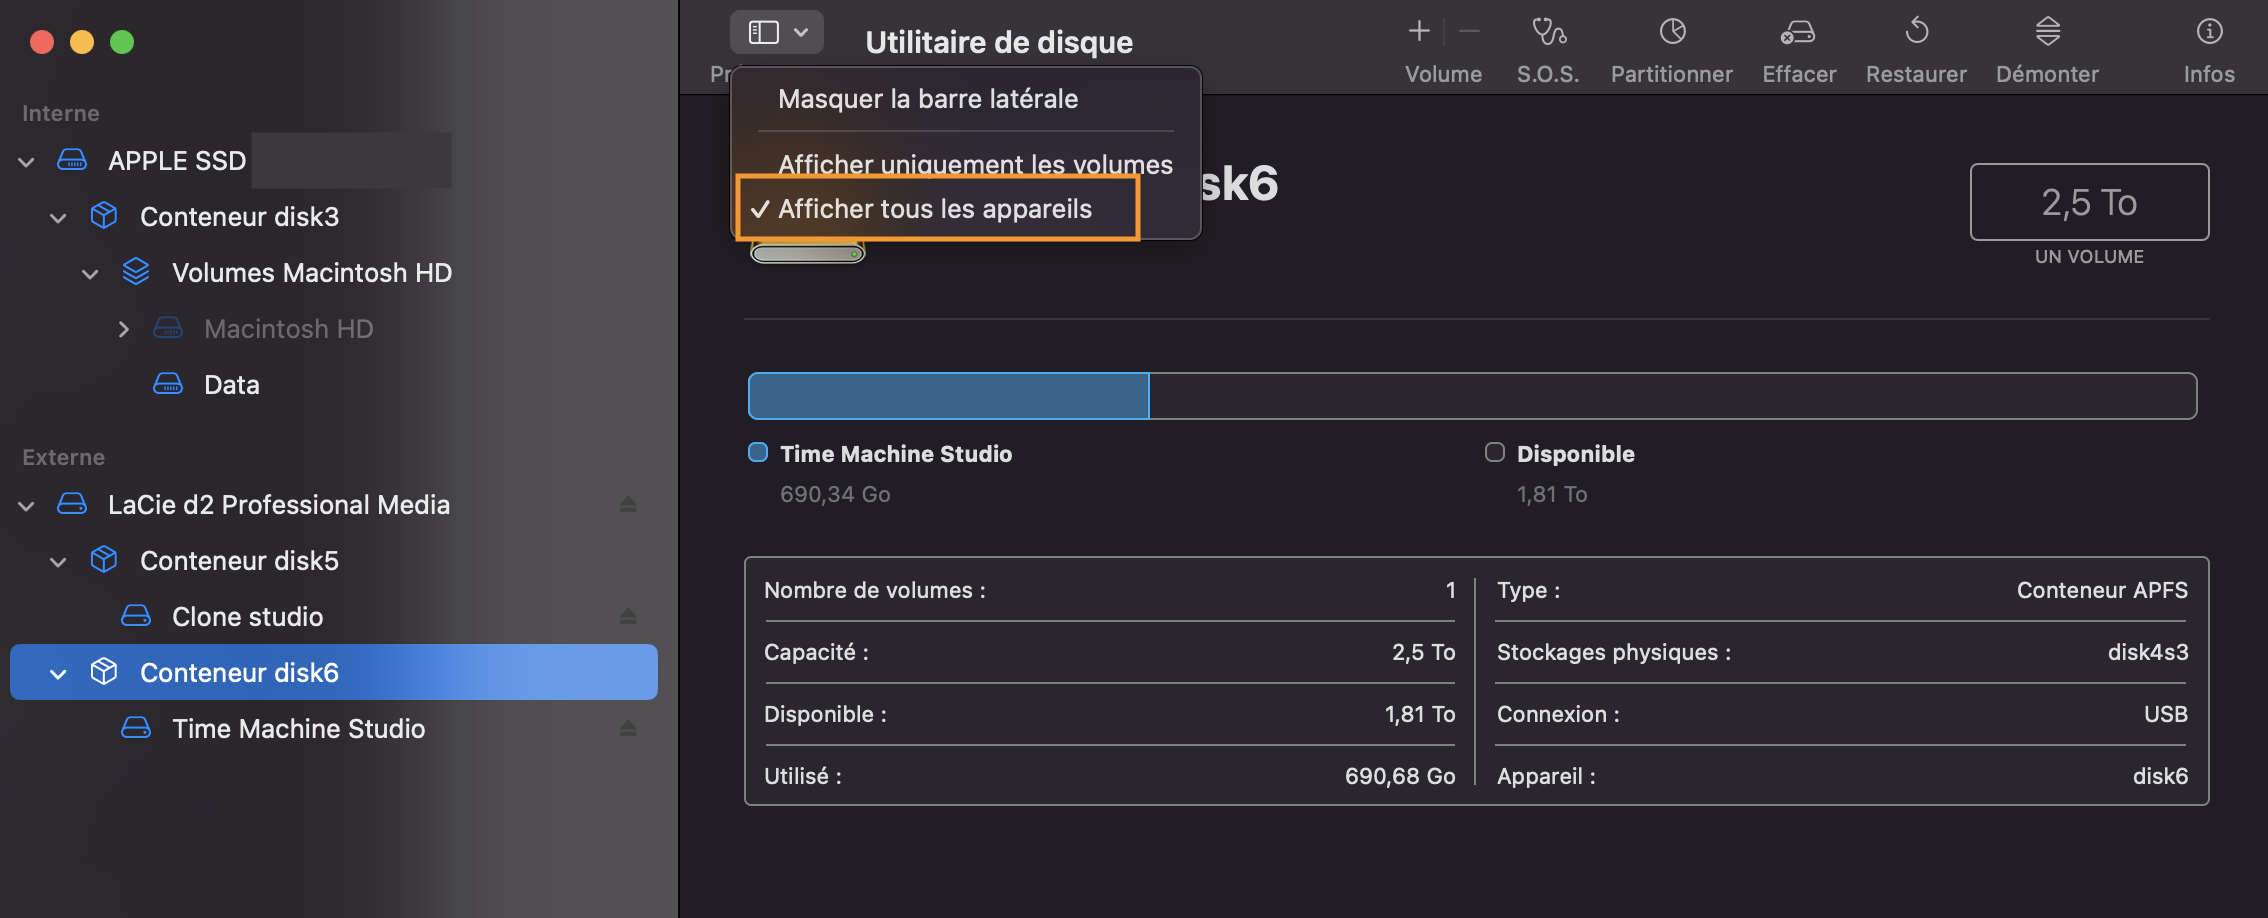2268x918 pixels.
Task: Click the blue used-space bar segment
Action: [948, 396]
